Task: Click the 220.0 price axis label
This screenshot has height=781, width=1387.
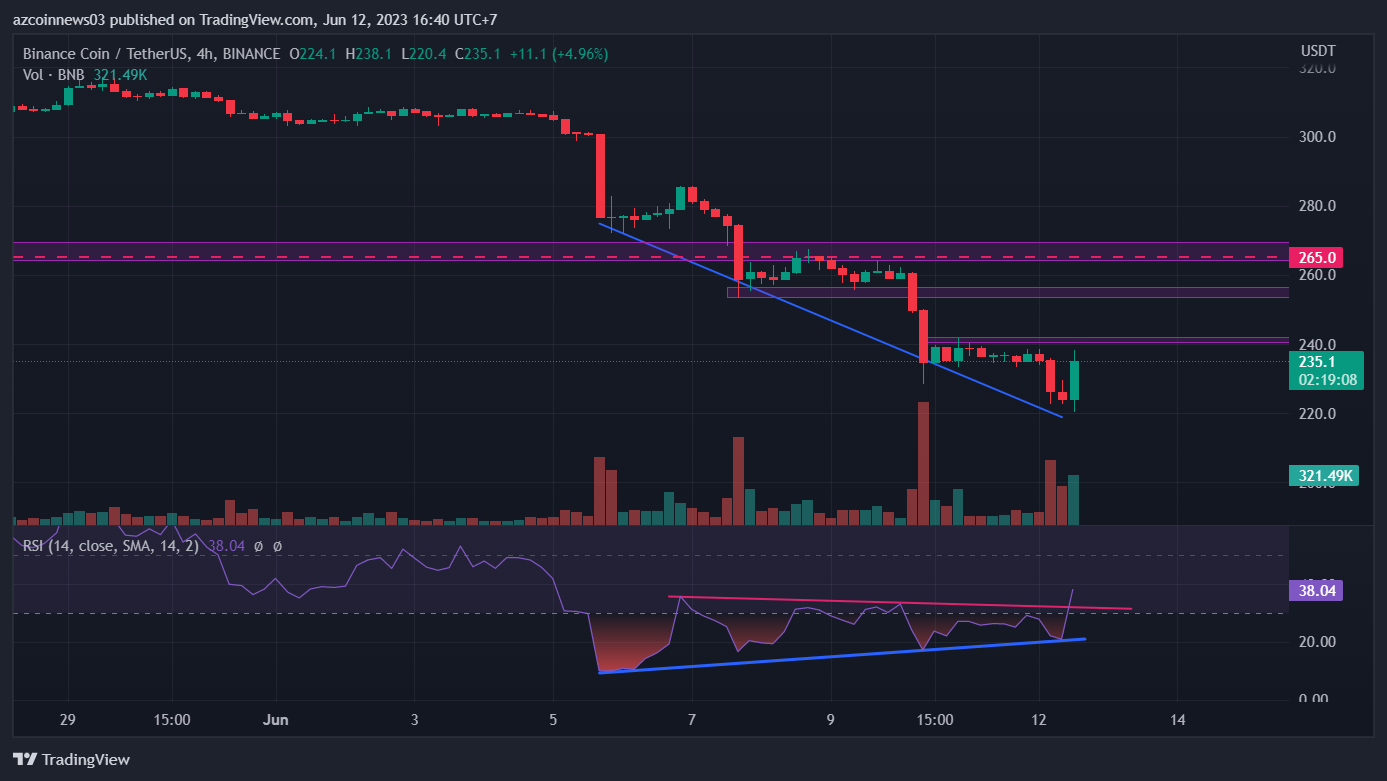Action: tap(1317, 413)
